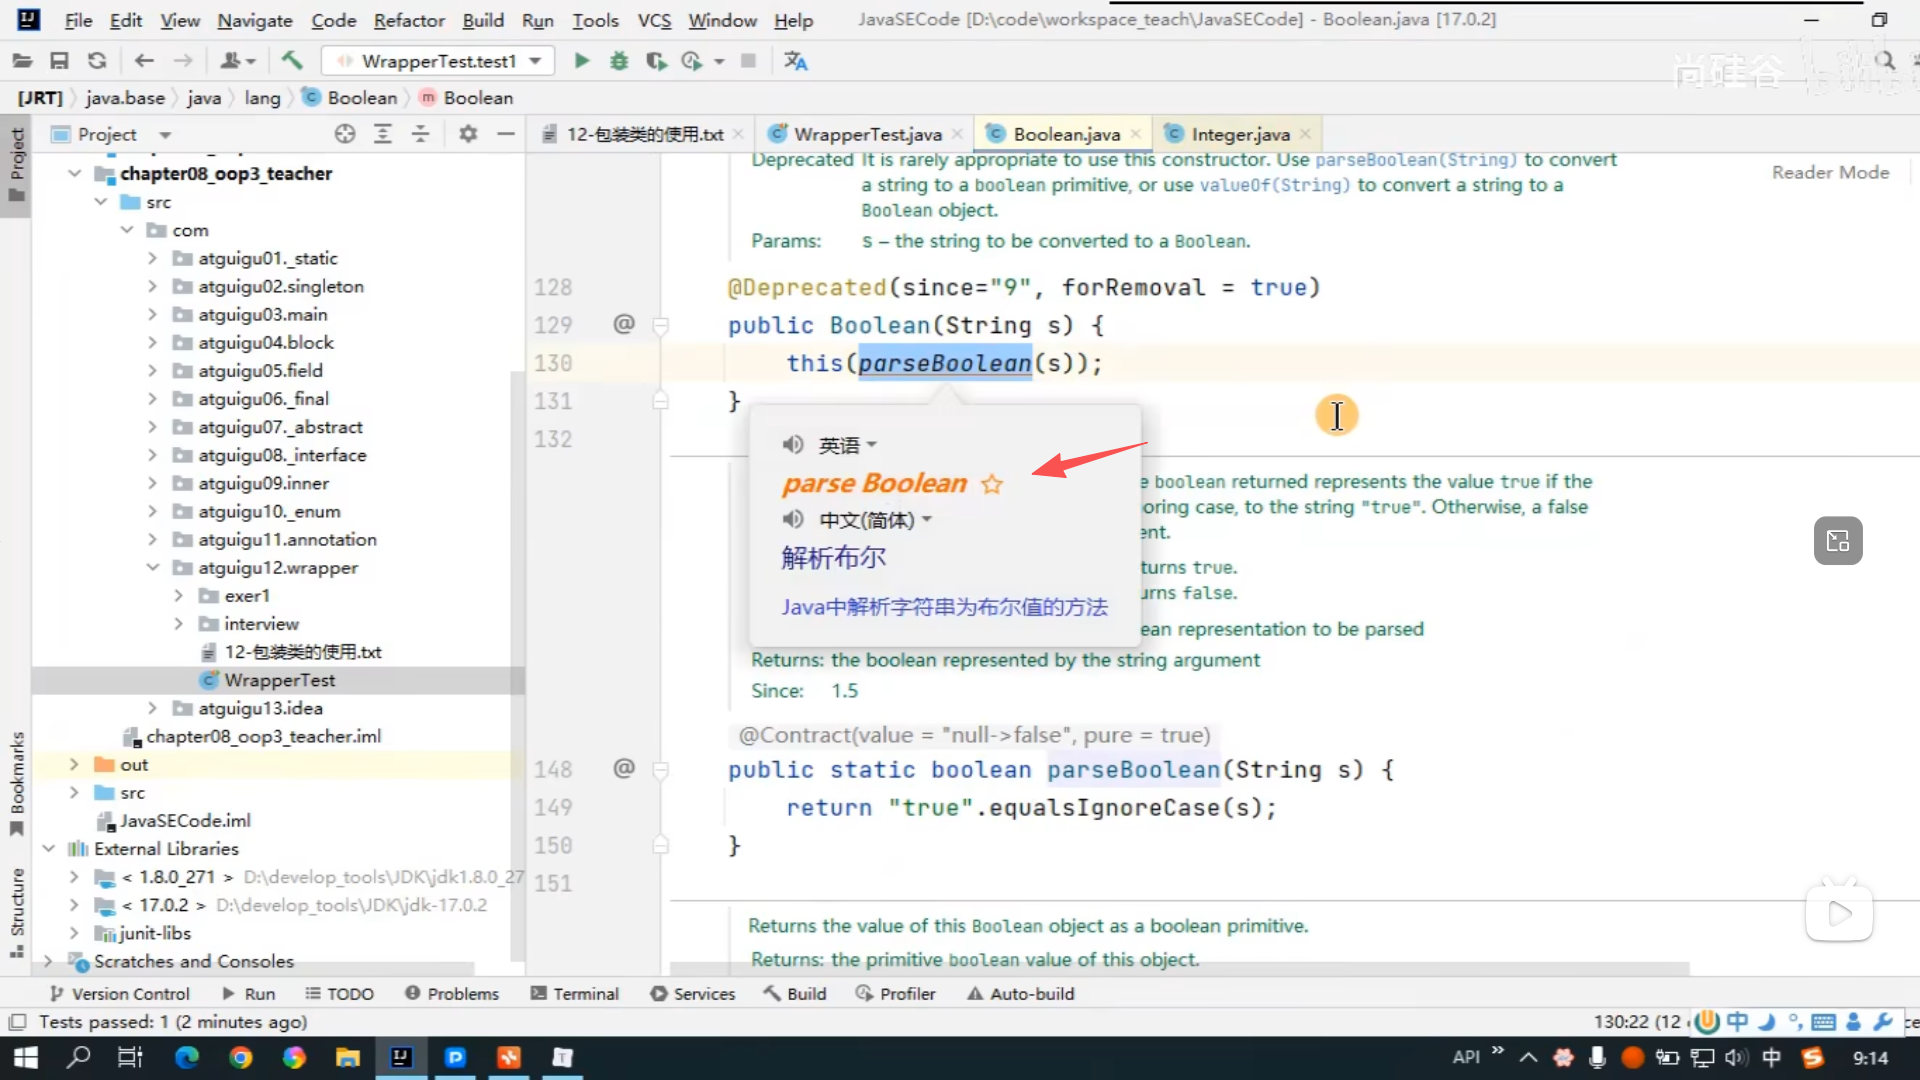Toggle fold marker on line 129
Screen dimensions: 1920x1080
pos(660,326)
